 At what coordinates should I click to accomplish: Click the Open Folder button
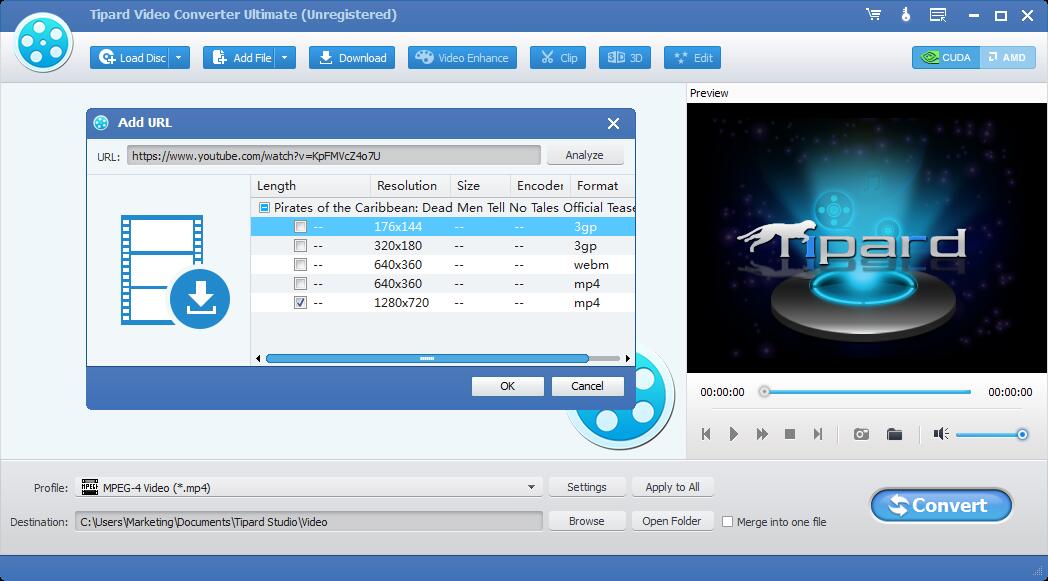coord(672,521)
